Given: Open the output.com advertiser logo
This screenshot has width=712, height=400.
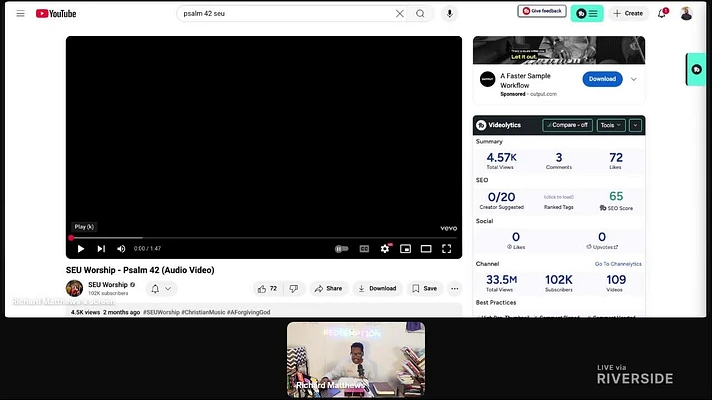Looking at the screenshot, I should 487,79.
